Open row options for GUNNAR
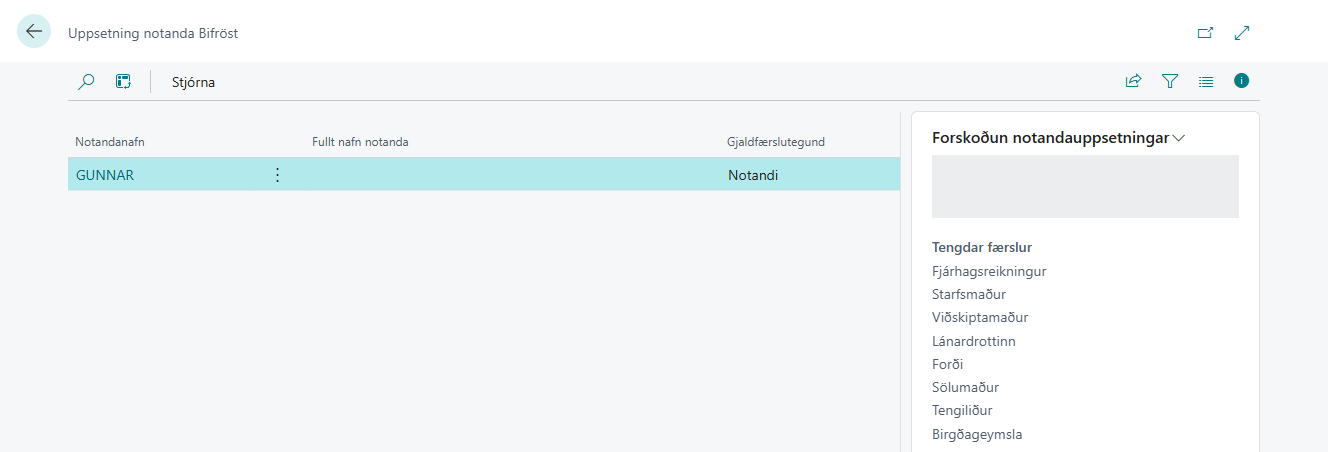Image resolution: width=1328 pixels, height=452 pixels. pyautogui.click(x=277, y=175)
